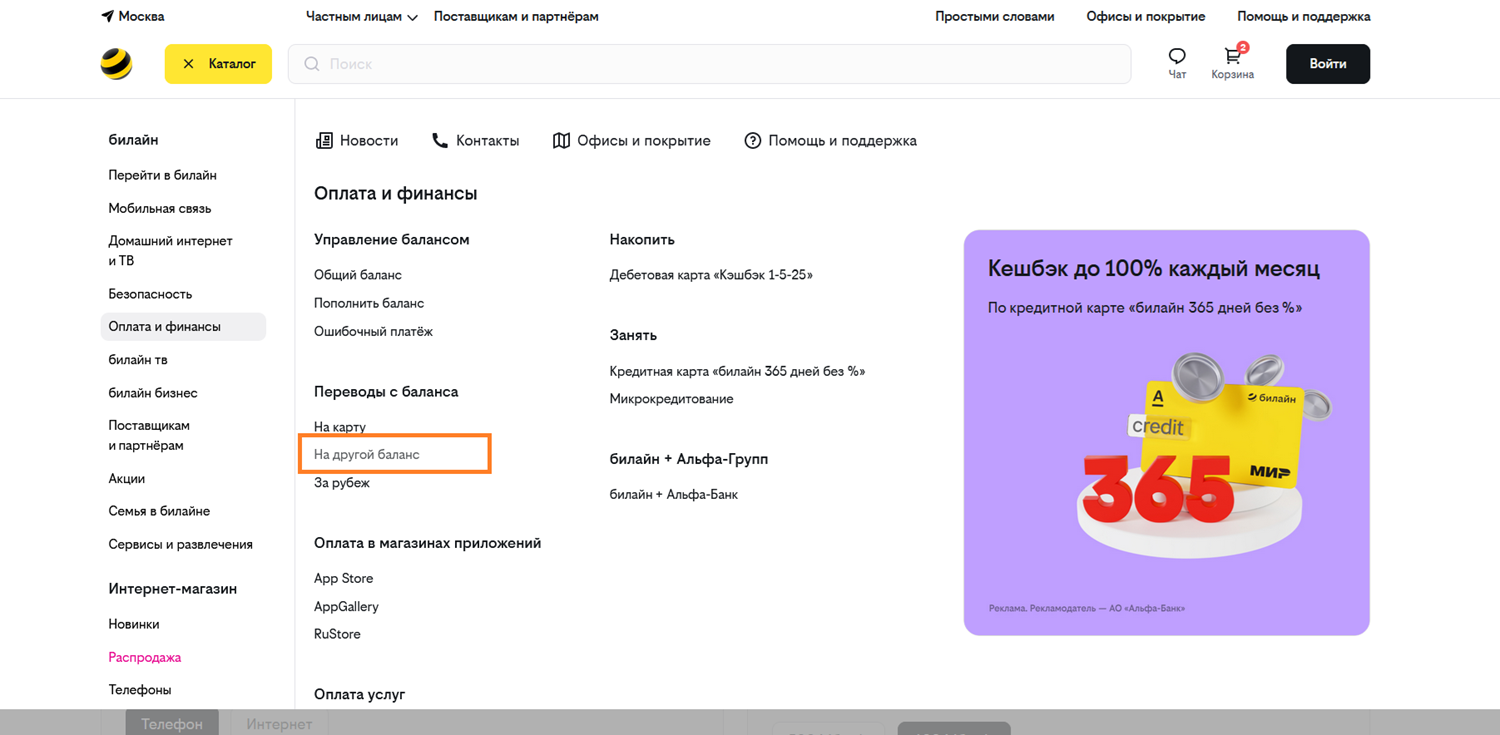
Task: Select Перейти в билайн in sidebar
Action: 163,175
